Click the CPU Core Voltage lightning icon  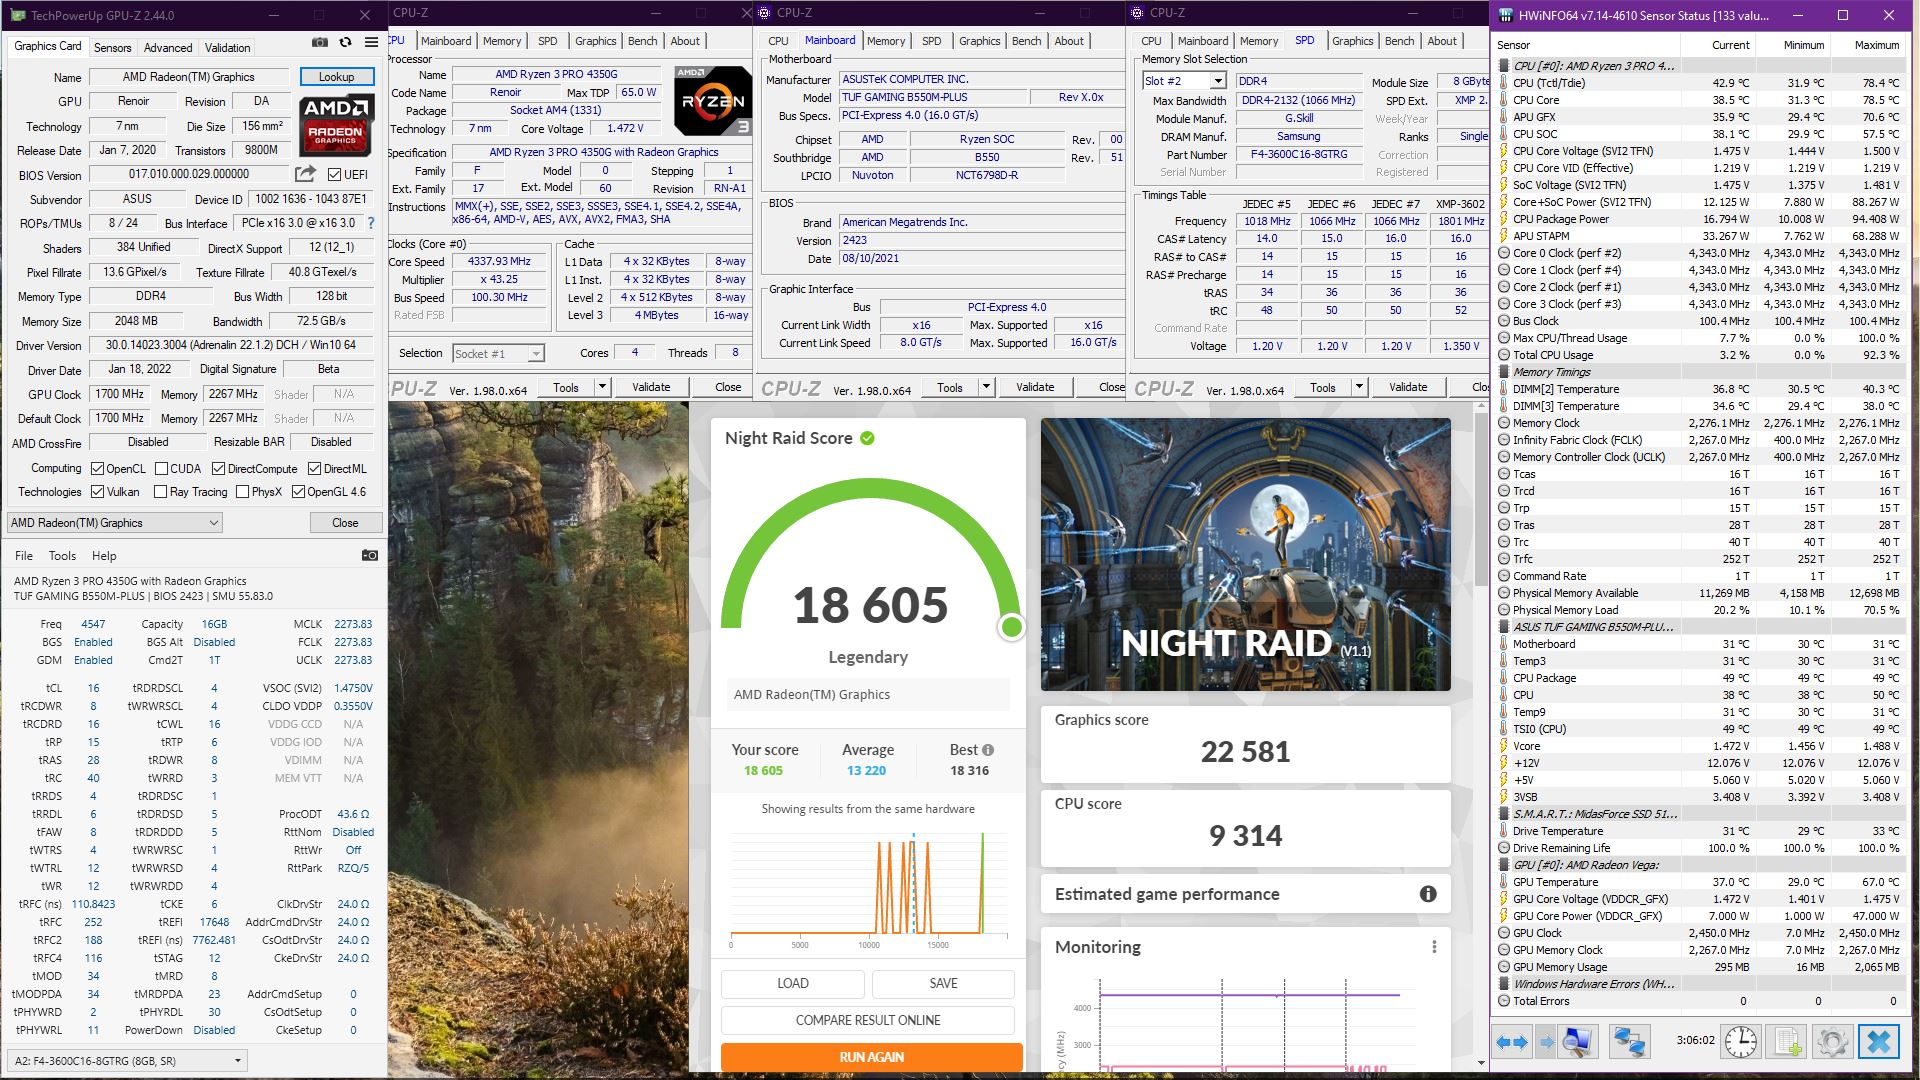1503,151
